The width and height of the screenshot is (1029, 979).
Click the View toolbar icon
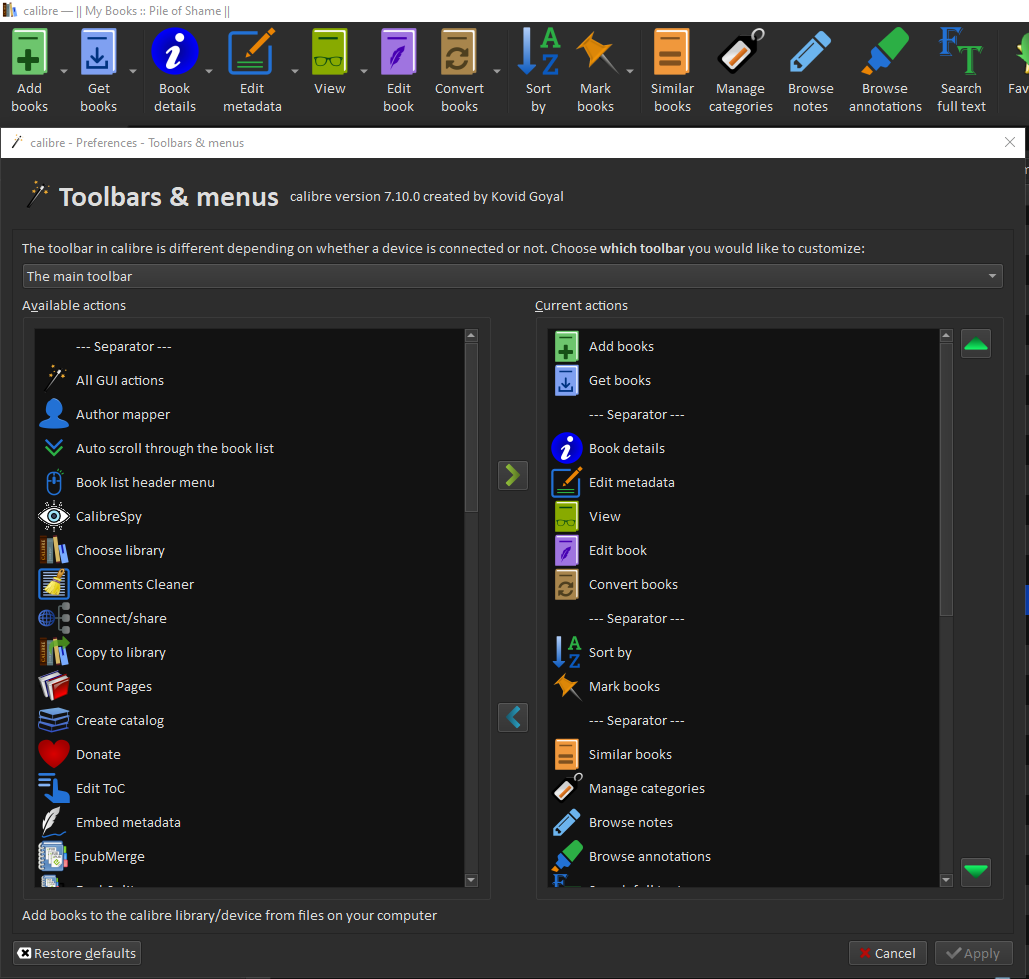pyautogui.click(x=329, y=52)
